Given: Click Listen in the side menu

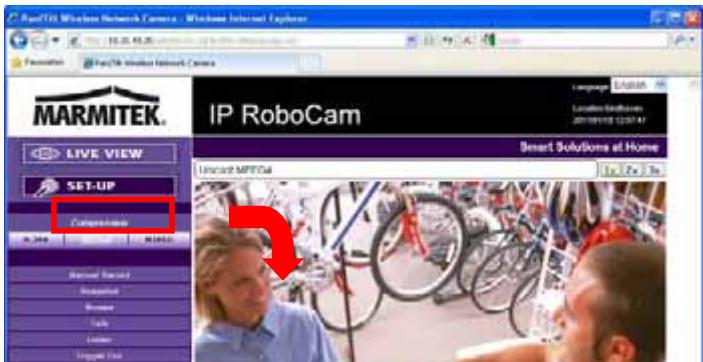Looking at the screenshot, I should [99, 340].
